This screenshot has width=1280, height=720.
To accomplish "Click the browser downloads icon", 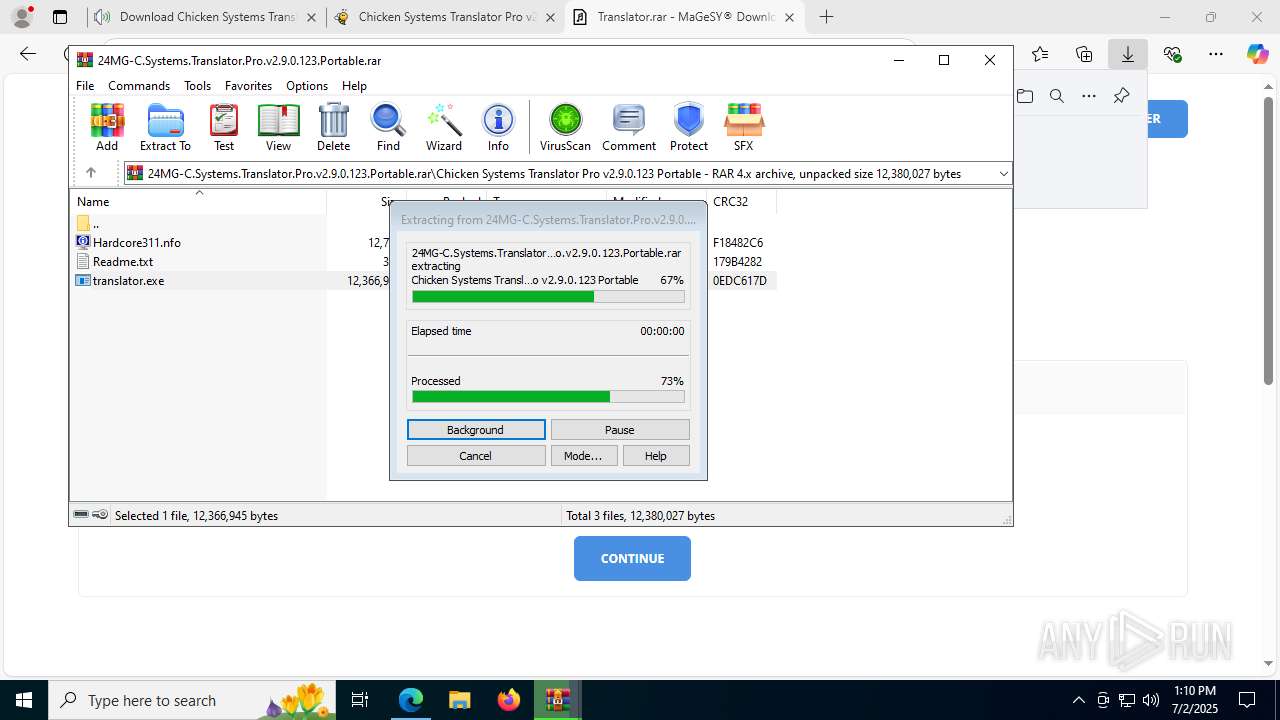I will click(1127, 54).
